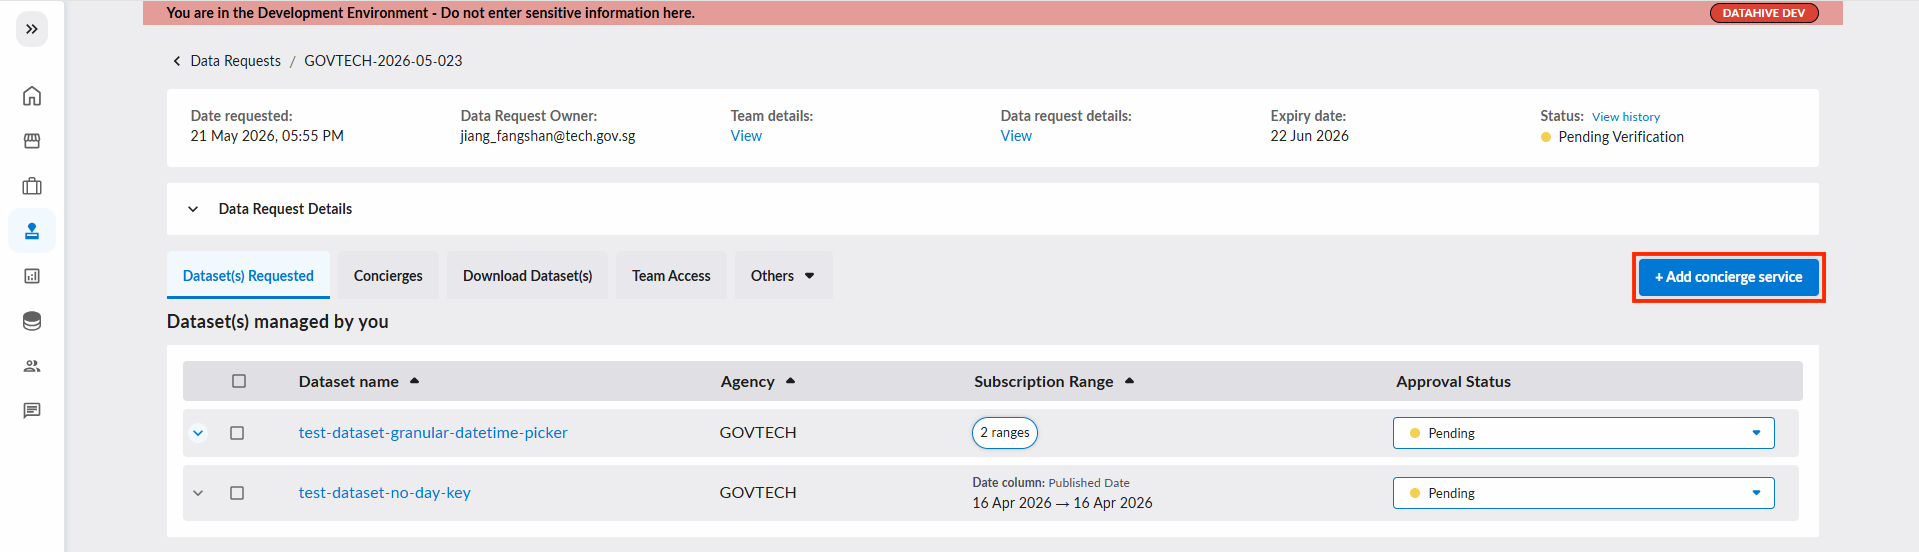
Task: Sort by Dataset name arrow
Action: (414, 381)
